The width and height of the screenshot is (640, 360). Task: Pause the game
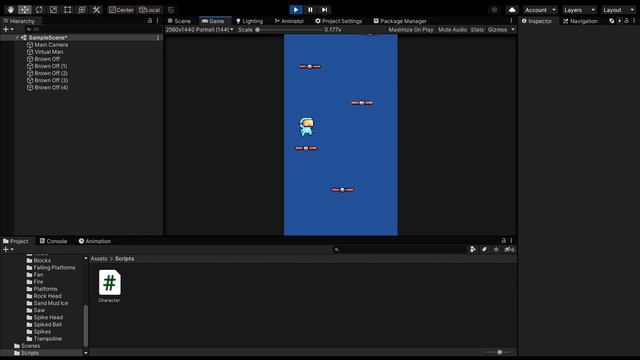(310, 9)
